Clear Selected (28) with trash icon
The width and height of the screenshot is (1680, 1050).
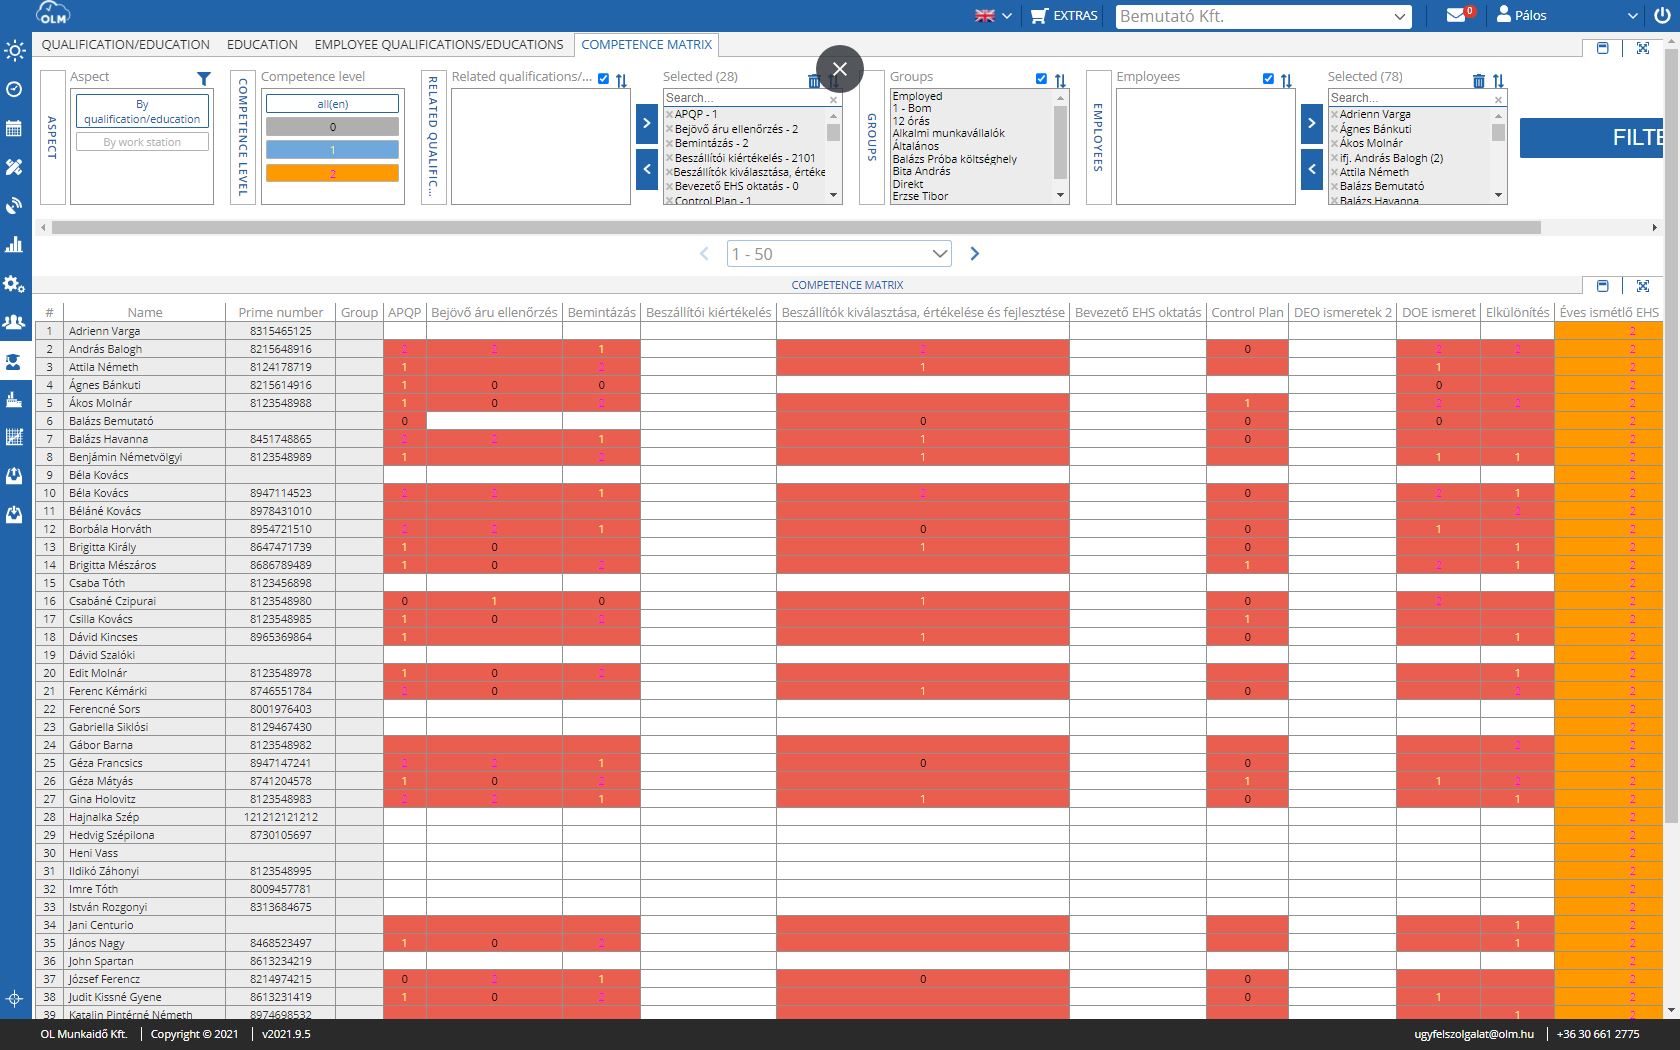[814, 81]
